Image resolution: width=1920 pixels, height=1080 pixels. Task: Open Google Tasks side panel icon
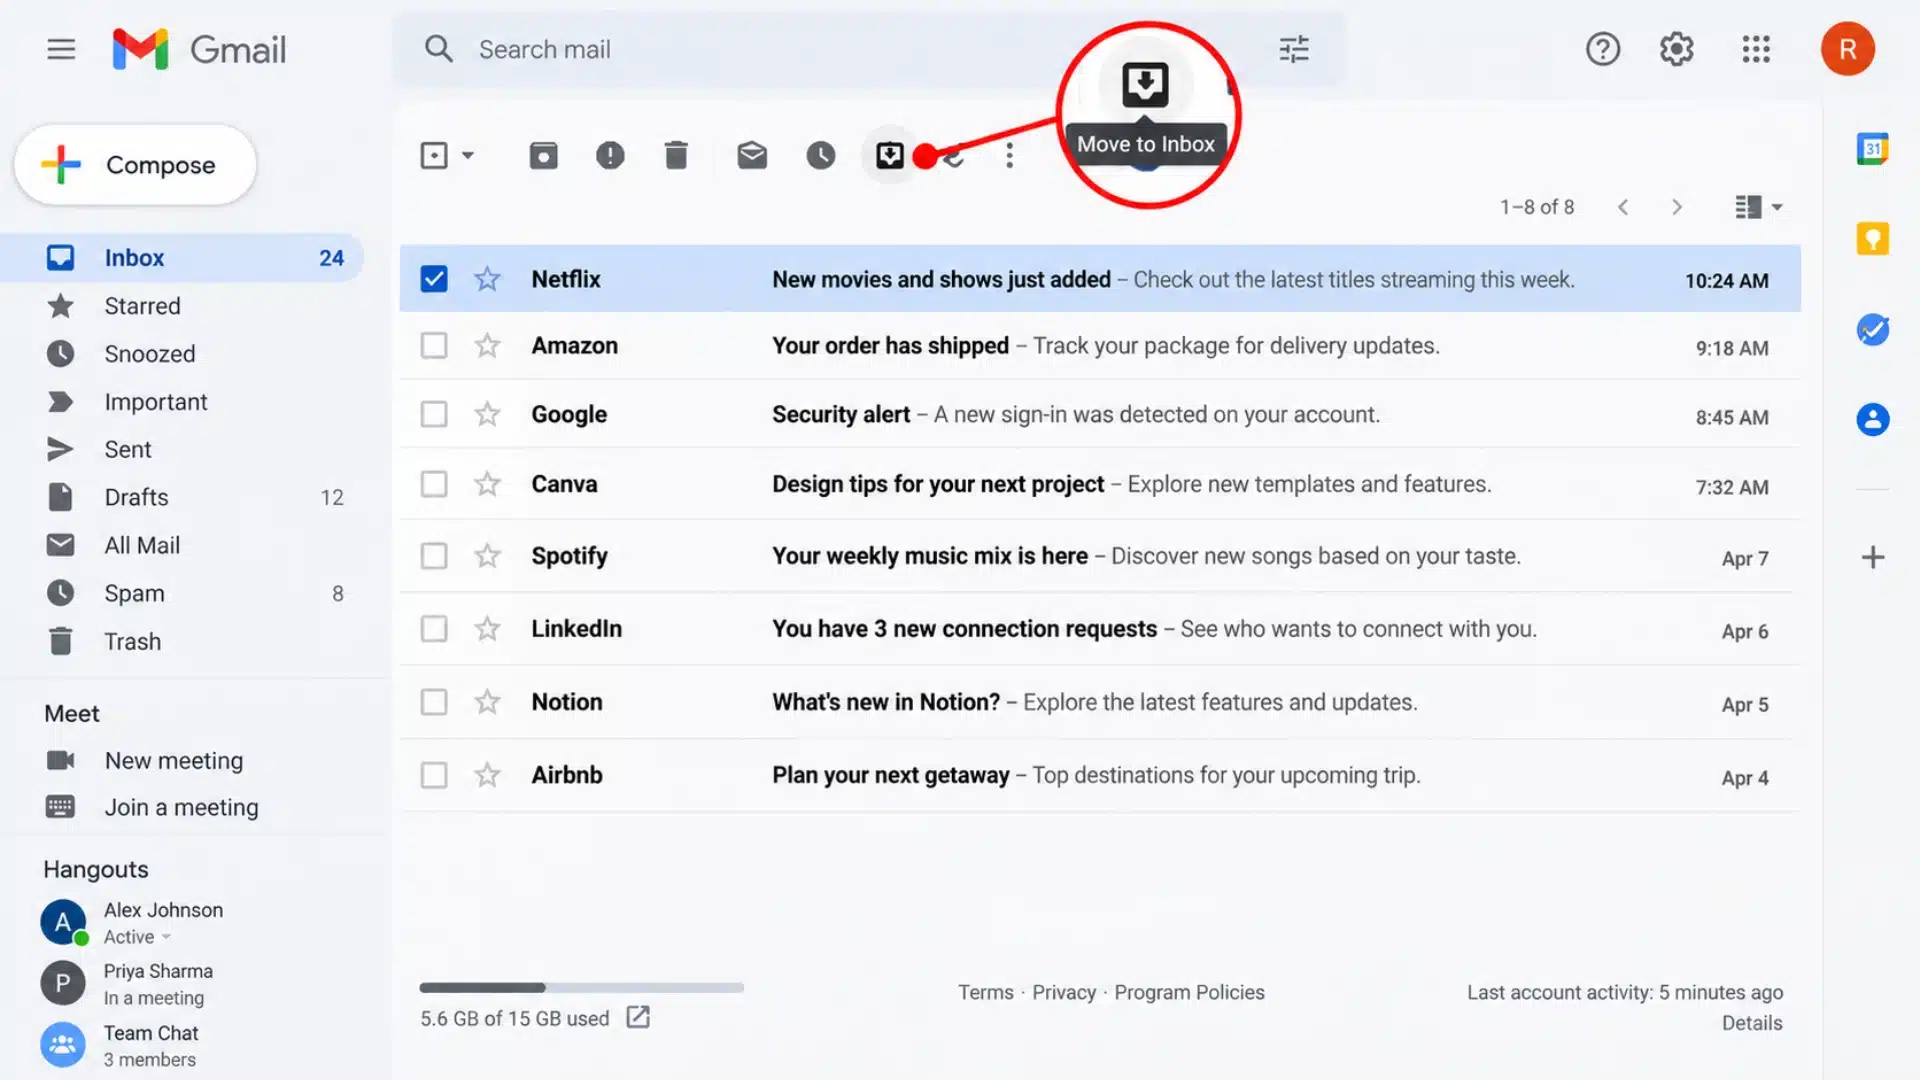coord(1872,329)
